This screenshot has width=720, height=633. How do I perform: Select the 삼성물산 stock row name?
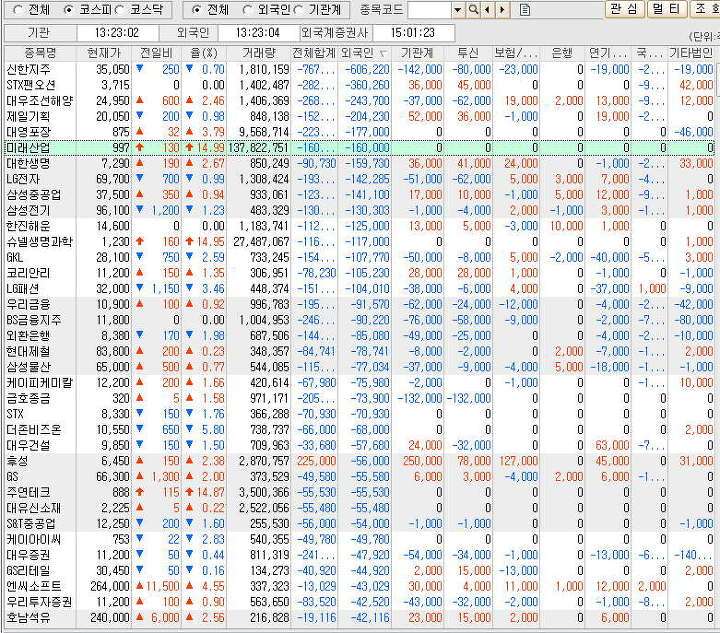28,367
